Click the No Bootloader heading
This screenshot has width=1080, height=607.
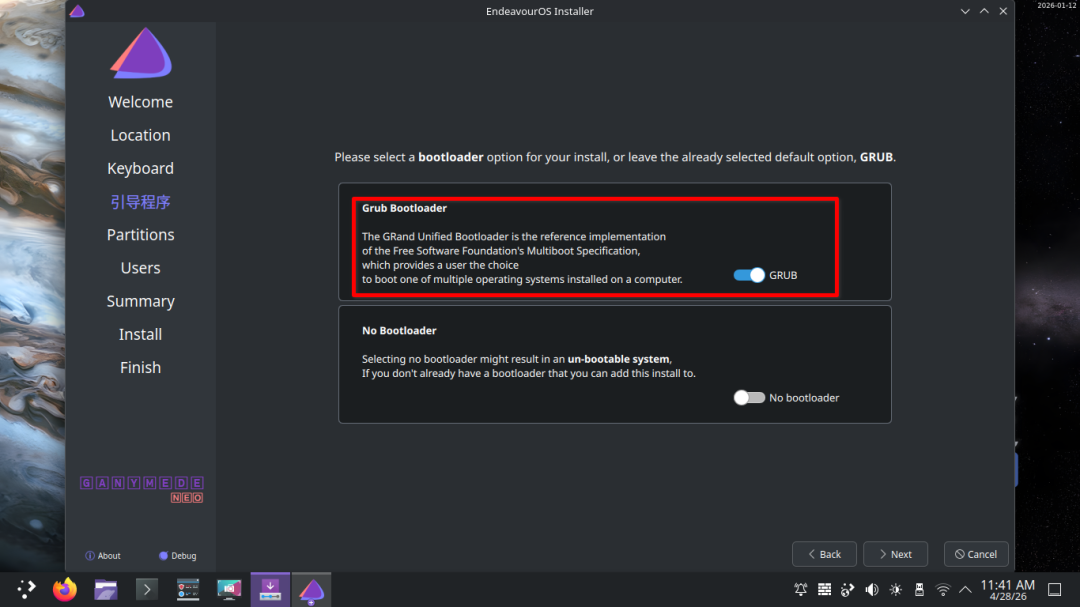point(399,331)
